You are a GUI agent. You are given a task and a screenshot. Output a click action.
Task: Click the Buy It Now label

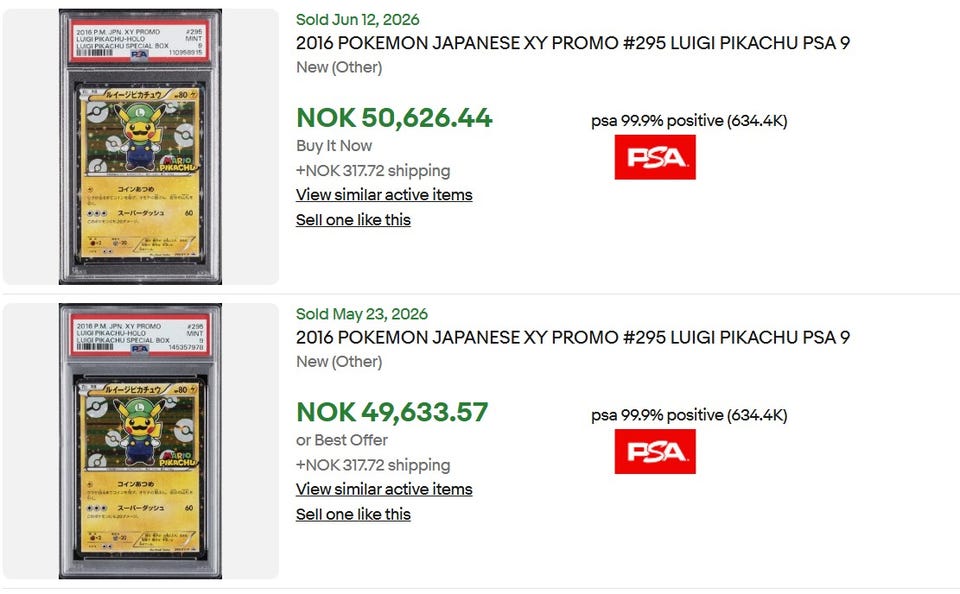tap(334, 146)
